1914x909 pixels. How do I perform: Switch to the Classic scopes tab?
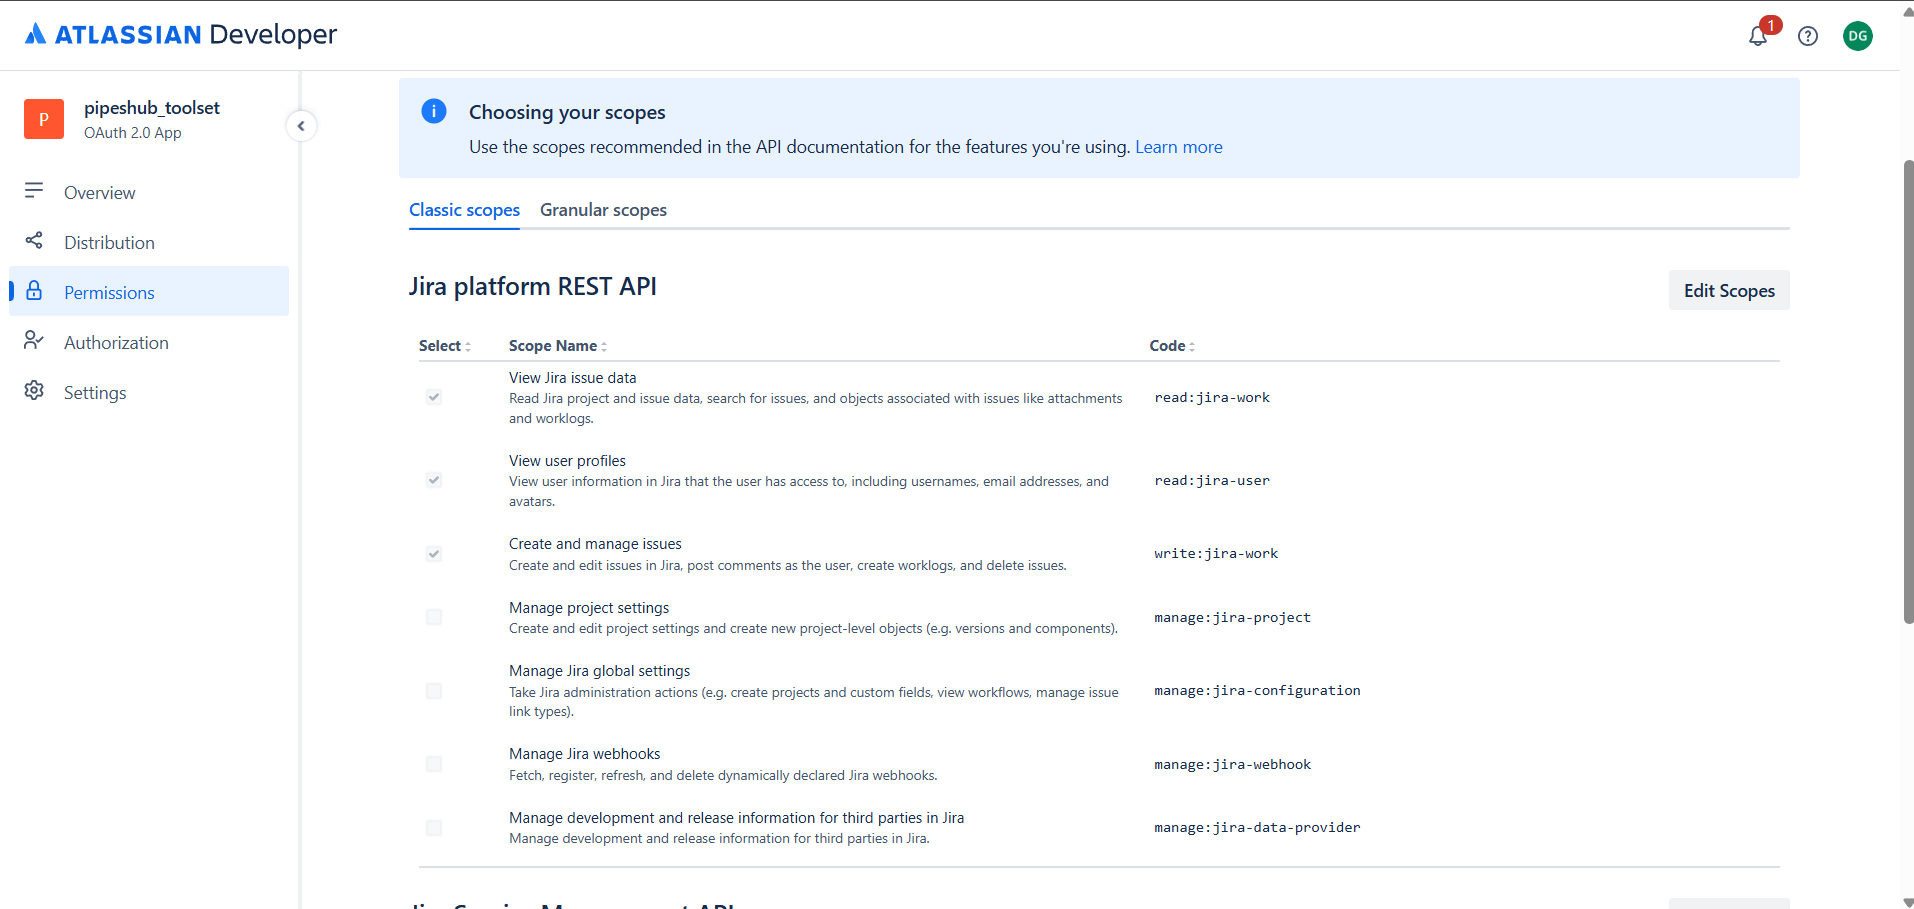(x=464, y=210)
